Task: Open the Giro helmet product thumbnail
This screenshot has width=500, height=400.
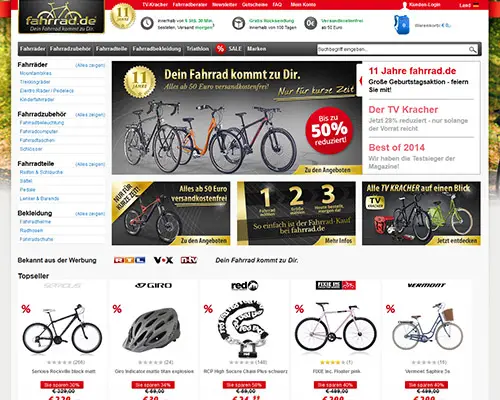Action: 154,329
